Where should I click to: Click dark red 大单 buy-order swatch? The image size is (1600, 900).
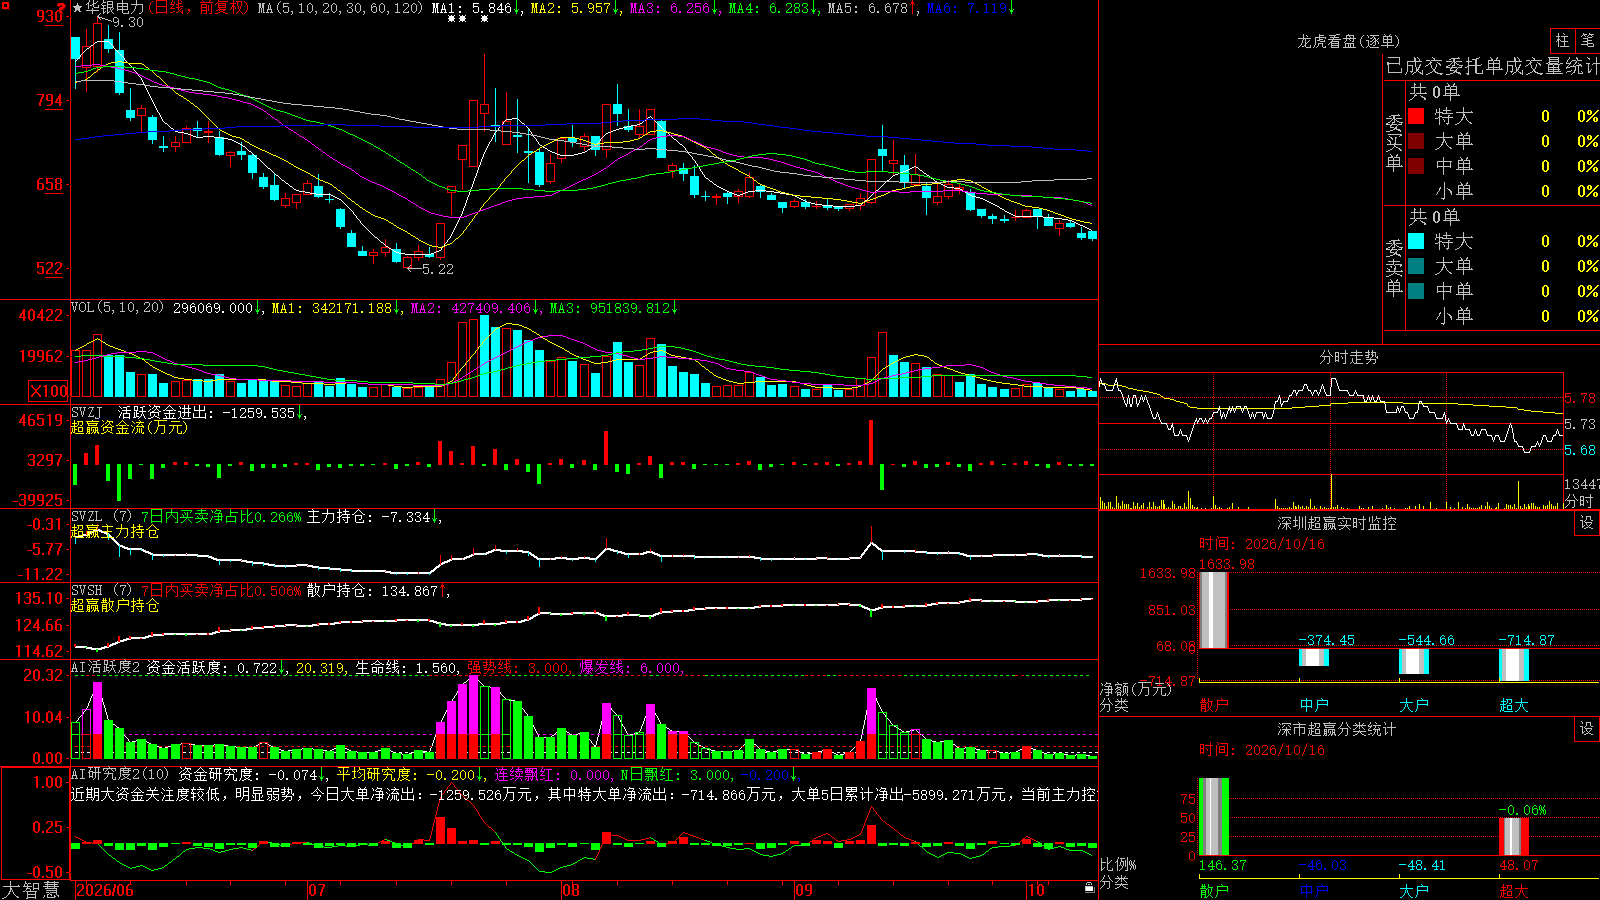tap(1416, 141)
